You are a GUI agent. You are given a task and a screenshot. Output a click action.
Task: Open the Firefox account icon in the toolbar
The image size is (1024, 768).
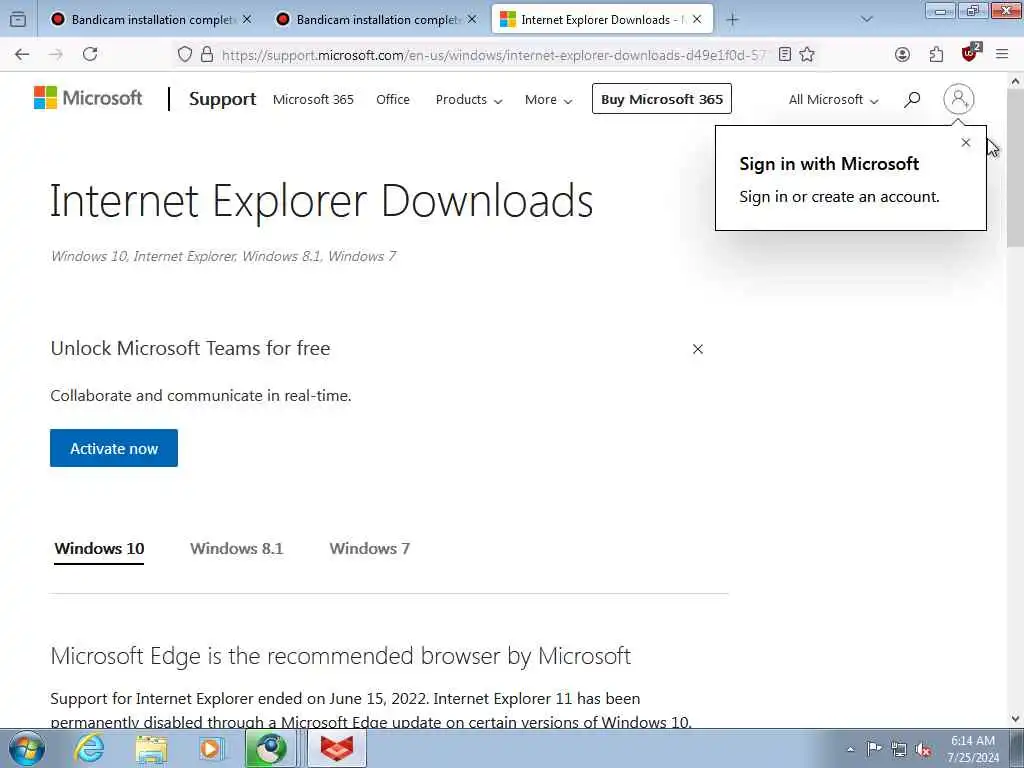[903, 55]
